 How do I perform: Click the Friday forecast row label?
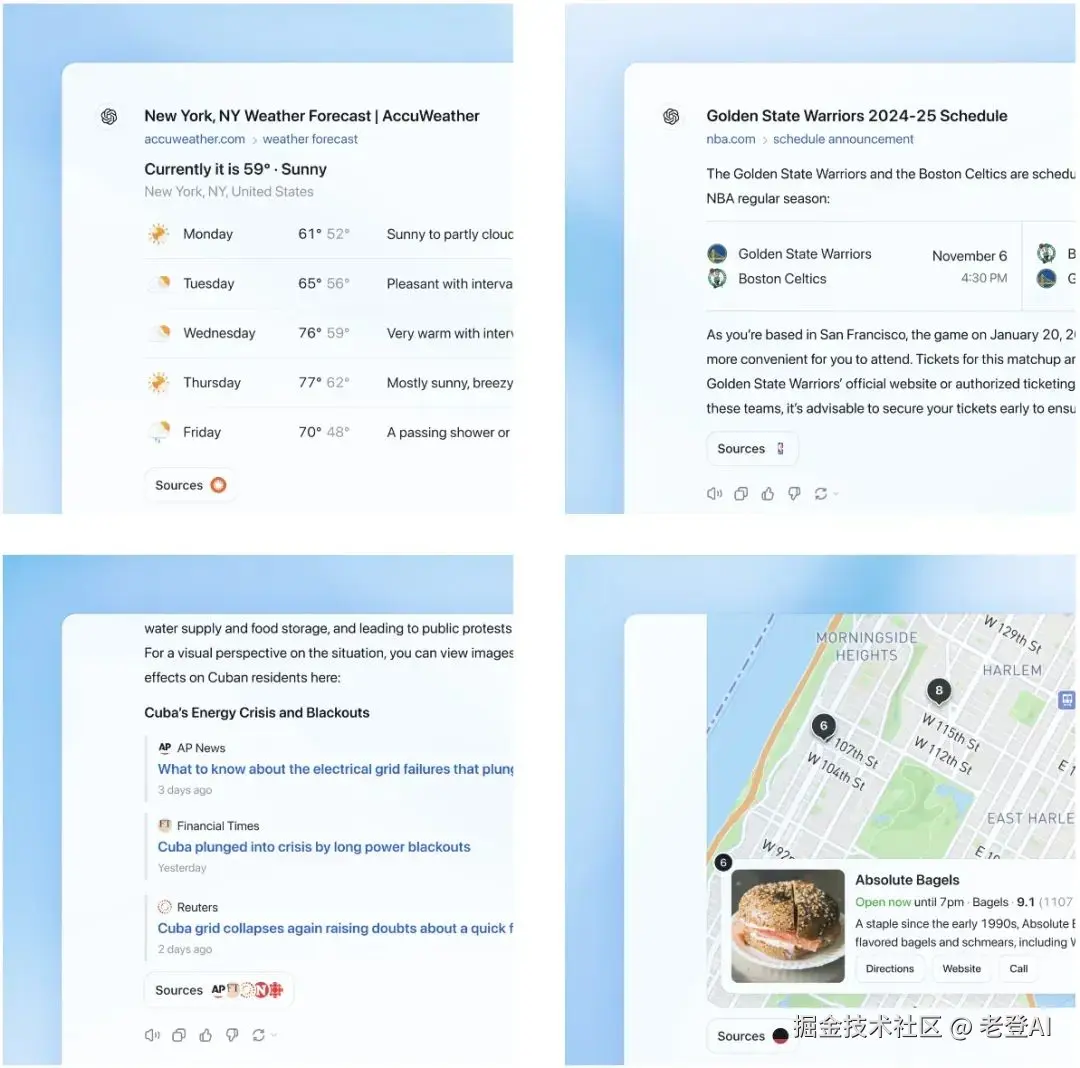click(202, 432)
